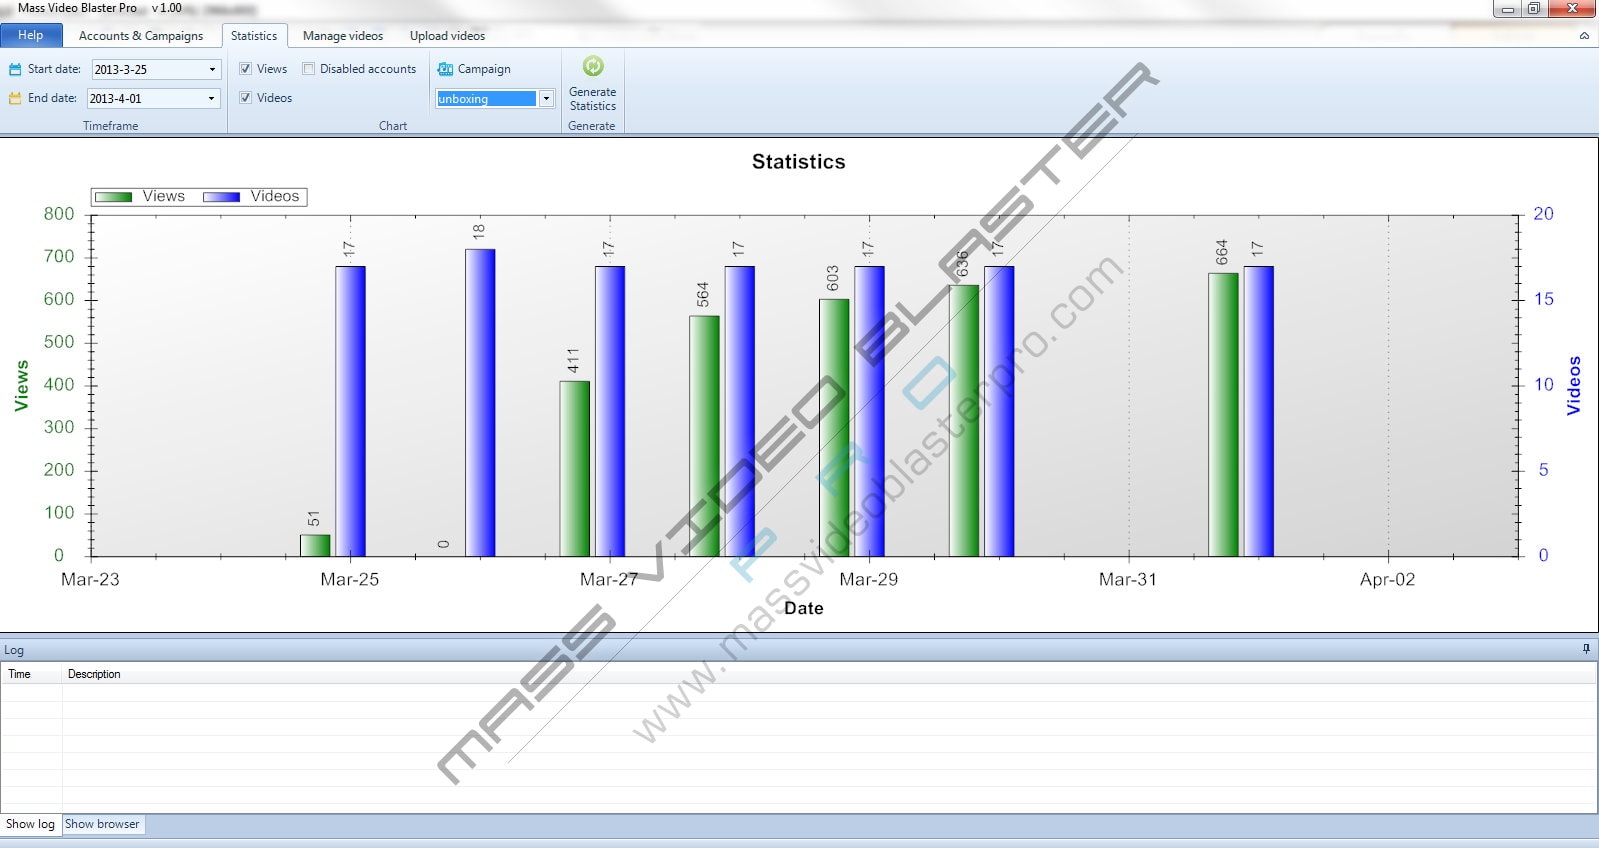Enable the Disabled accounts checkbox
Viewport: 1599px width, 848px height.
(309, 69)
